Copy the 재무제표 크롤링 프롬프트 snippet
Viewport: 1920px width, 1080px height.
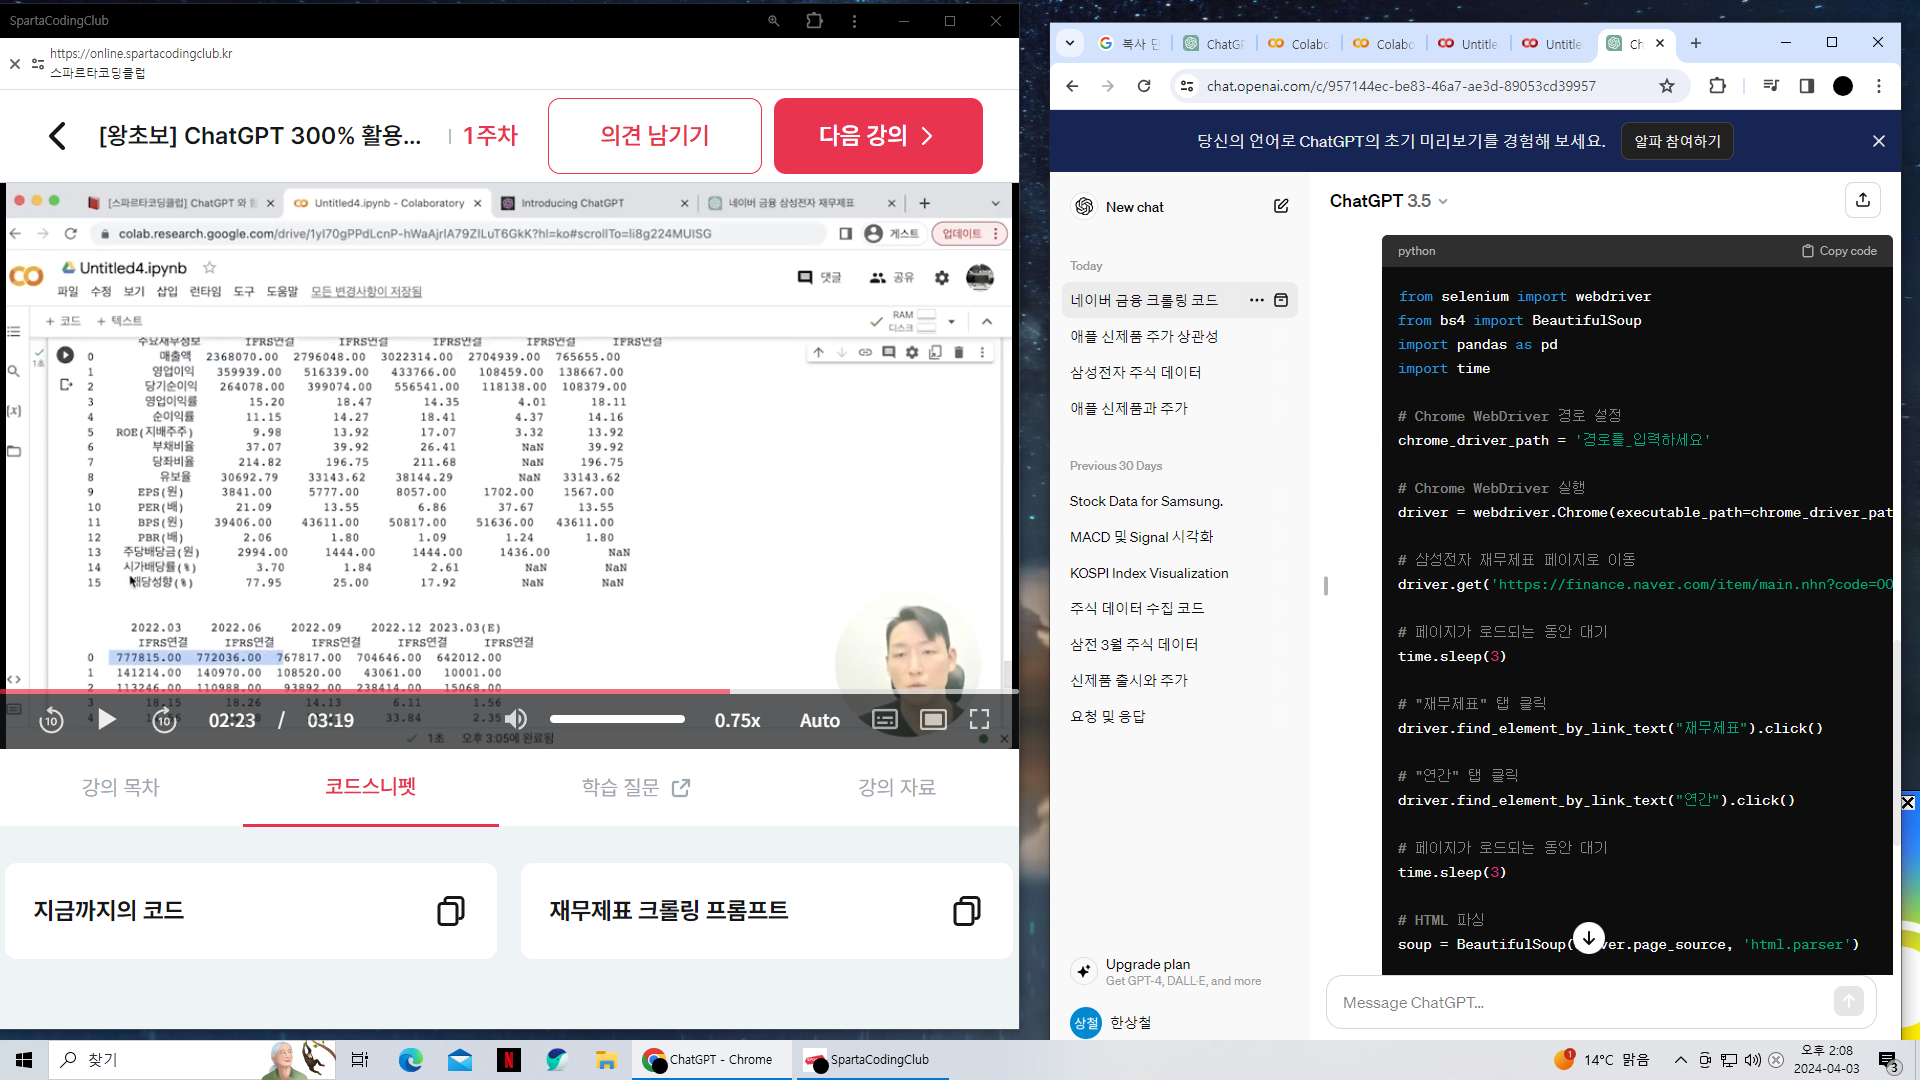tap(967, 911)
